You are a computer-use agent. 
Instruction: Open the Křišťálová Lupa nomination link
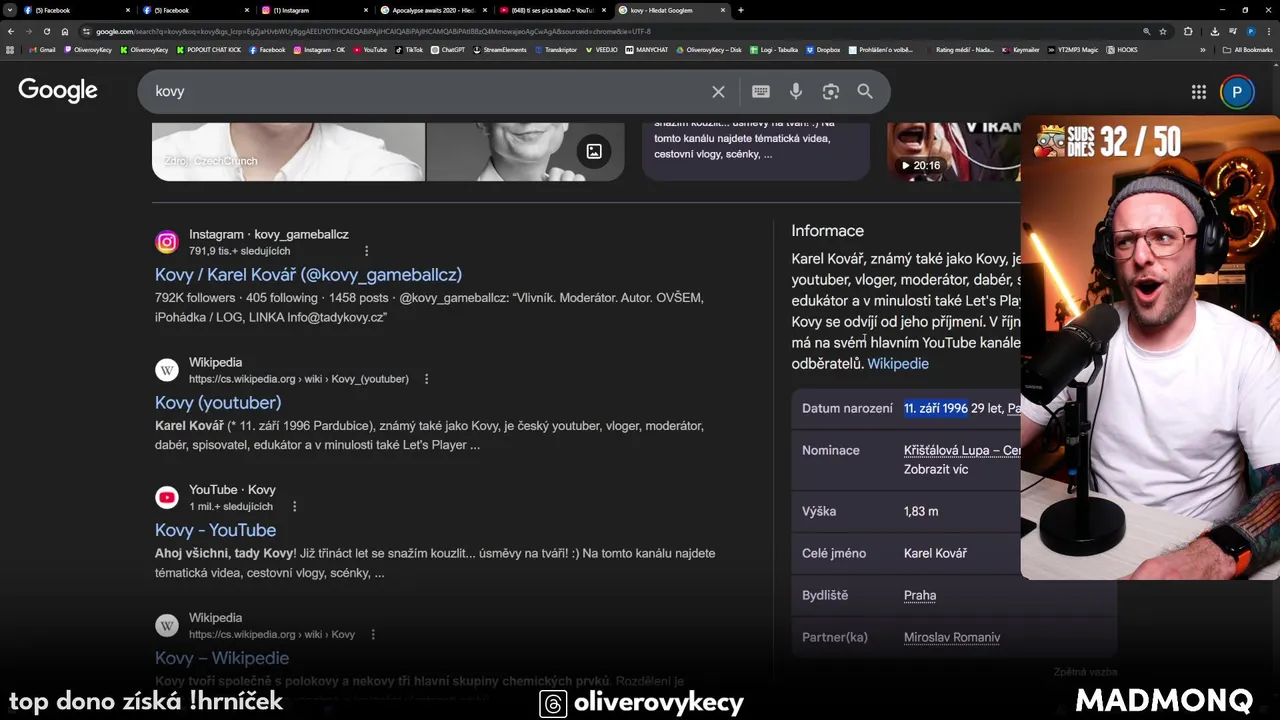962,450
